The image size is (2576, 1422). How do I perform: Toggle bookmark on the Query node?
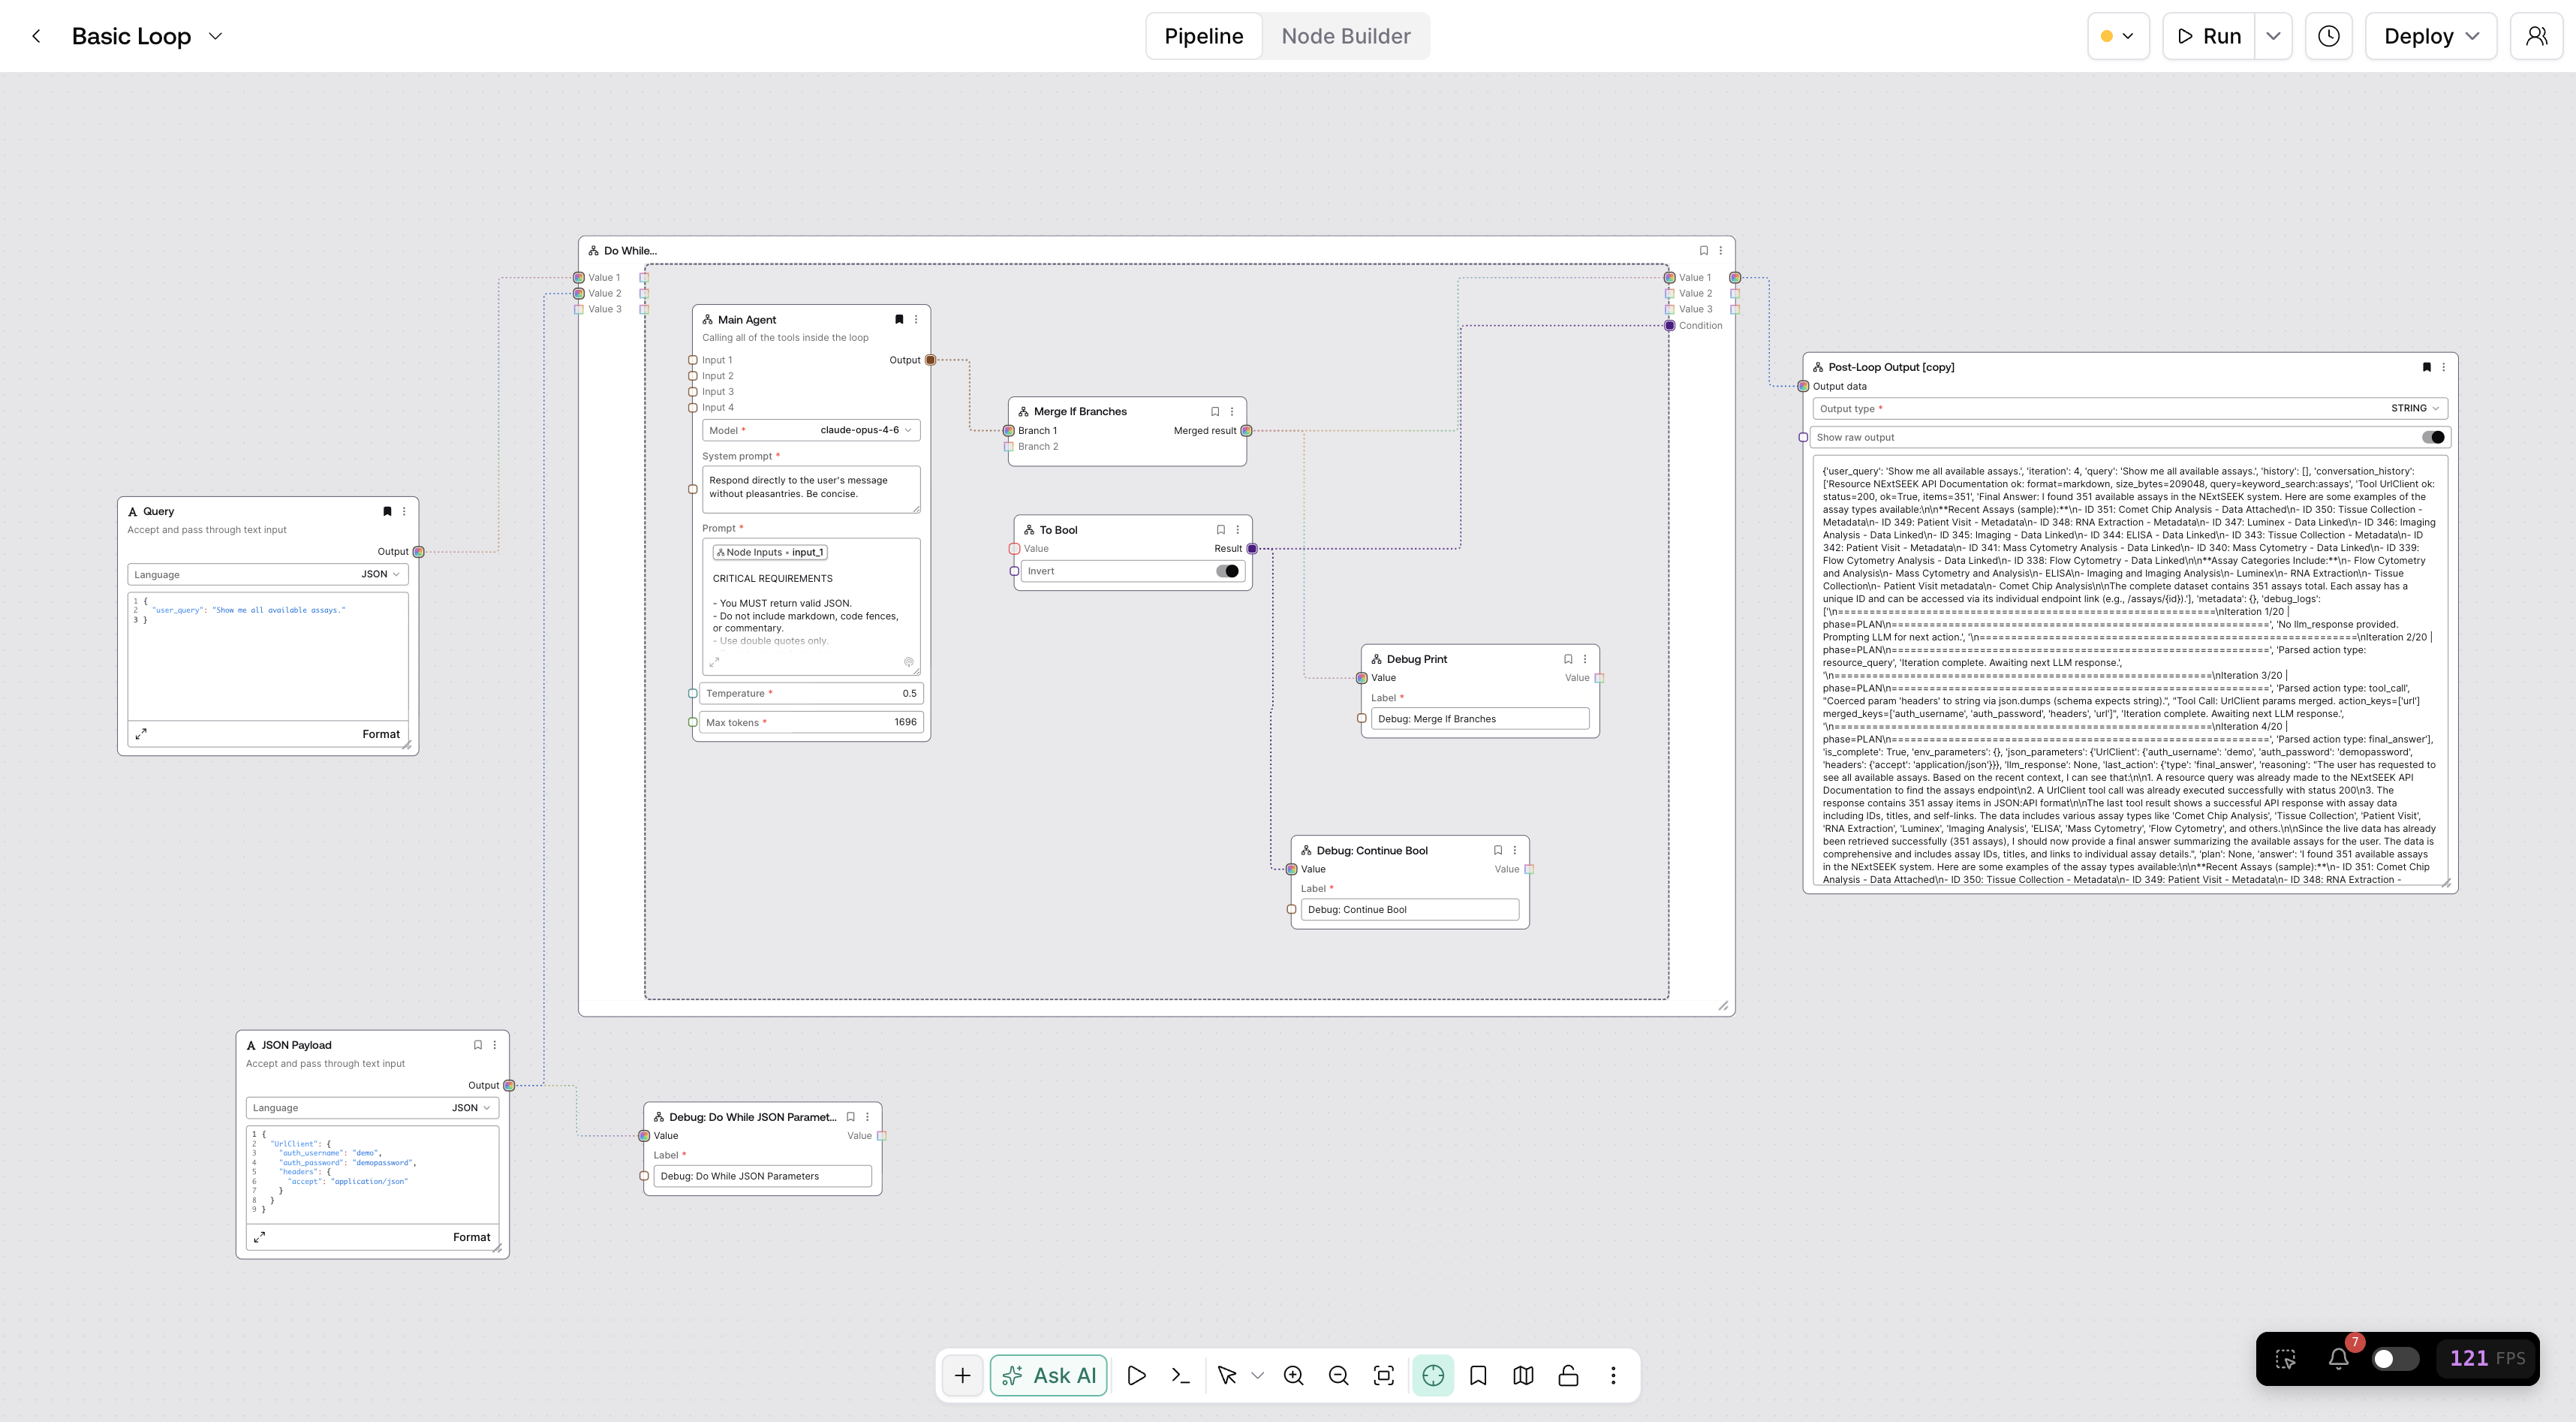click(387, 511)
